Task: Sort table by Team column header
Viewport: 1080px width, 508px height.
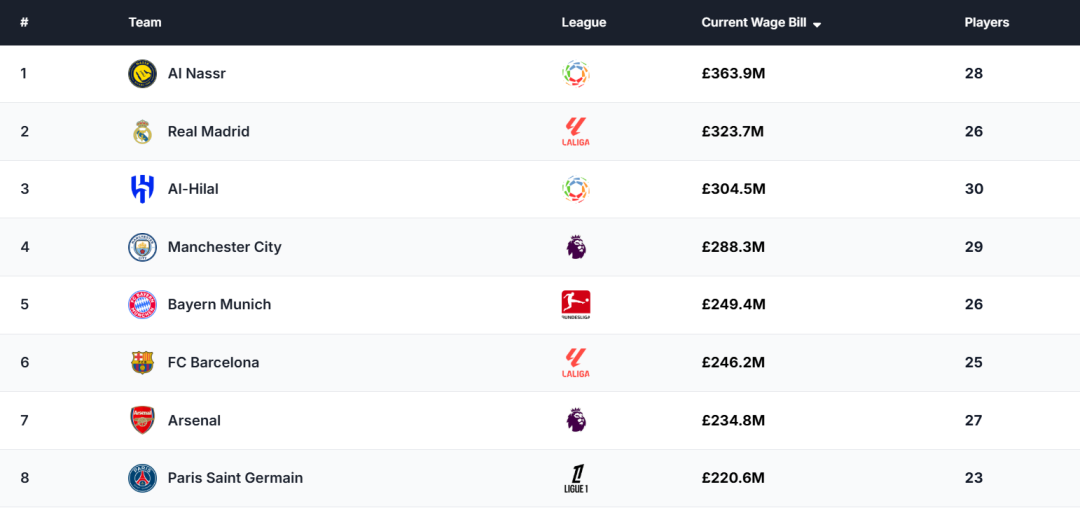Action: [x=145, y=23]
